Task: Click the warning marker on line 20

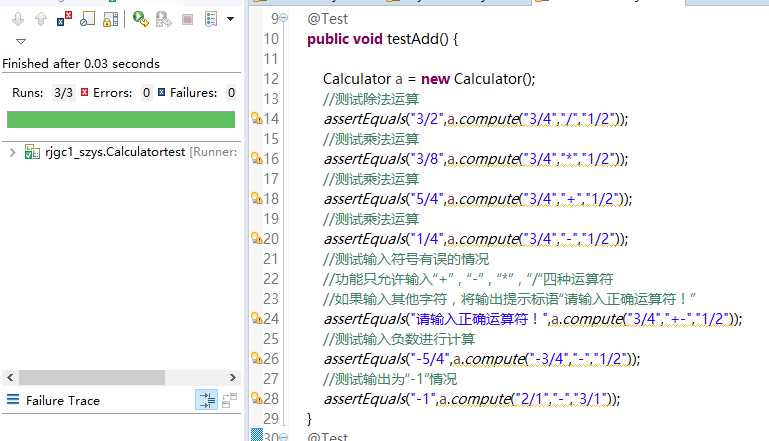Action: (x=256, y=238)
